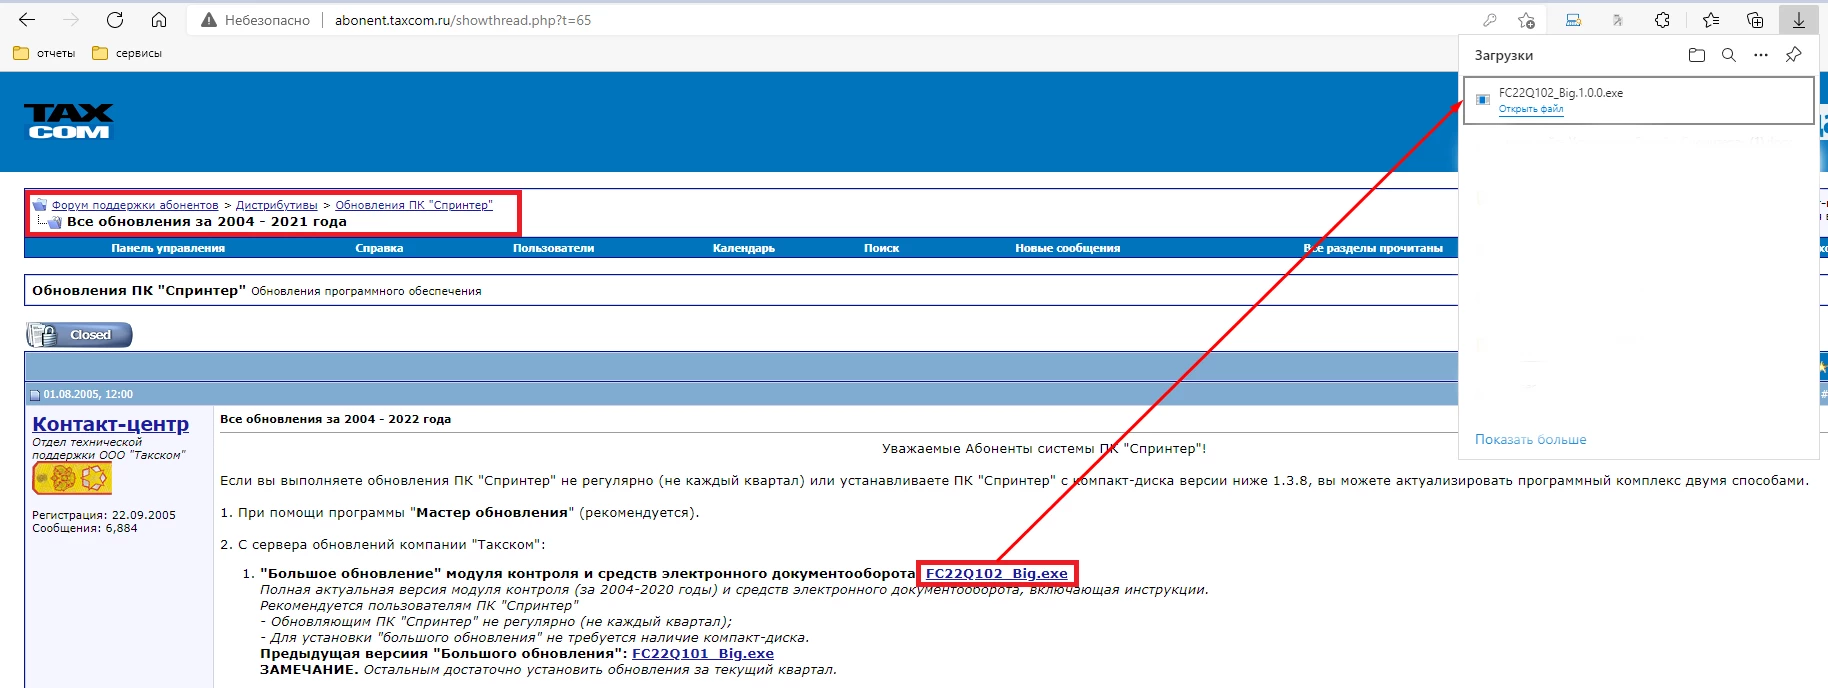The height and width of the screenshot is (688, 1828).
Task: Open downloads panel more options menu
Action: click(1760, 55)
